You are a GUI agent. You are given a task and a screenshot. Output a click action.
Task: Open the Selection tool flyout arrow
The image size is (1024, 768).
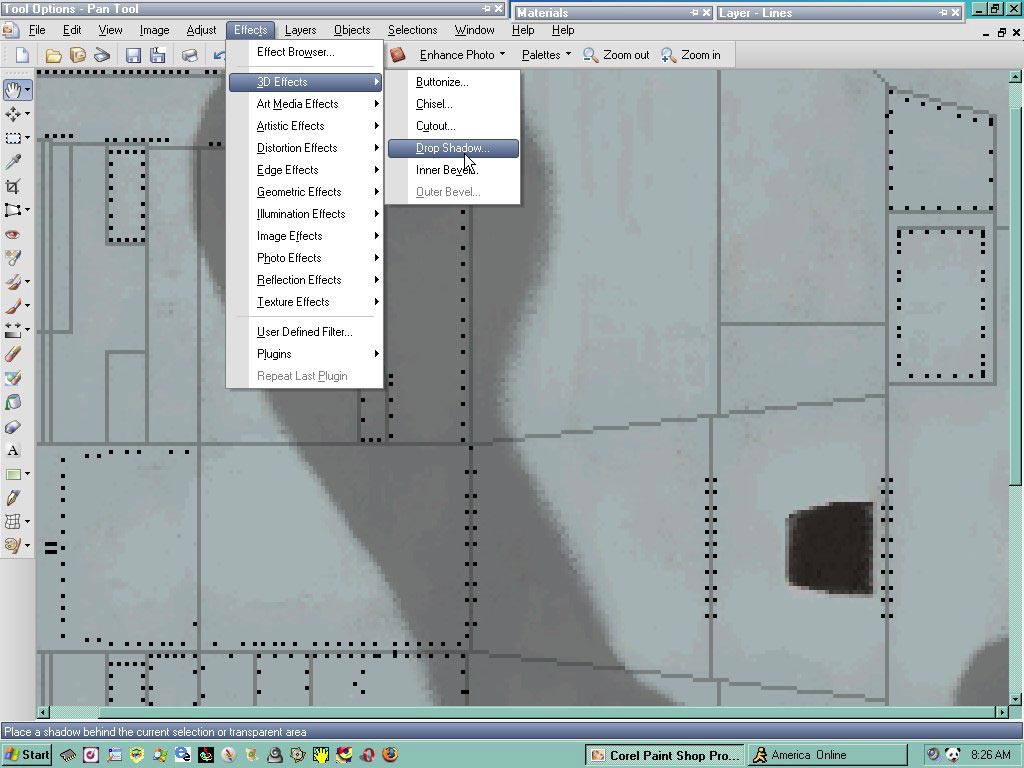pos(27,138)
